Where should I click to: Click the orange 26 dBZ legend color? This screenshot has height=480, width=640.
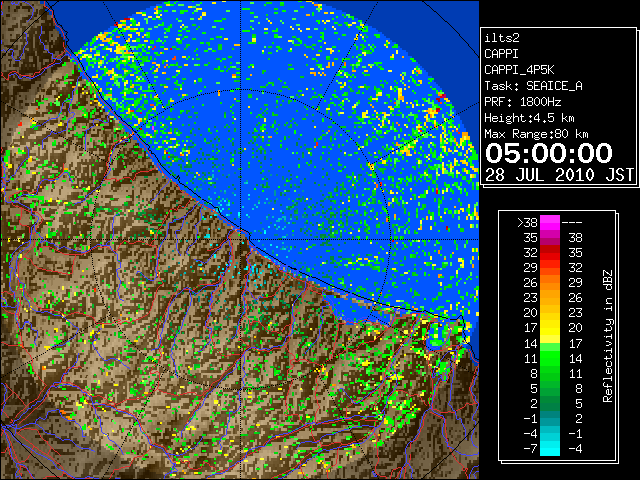tap(550, 283)
